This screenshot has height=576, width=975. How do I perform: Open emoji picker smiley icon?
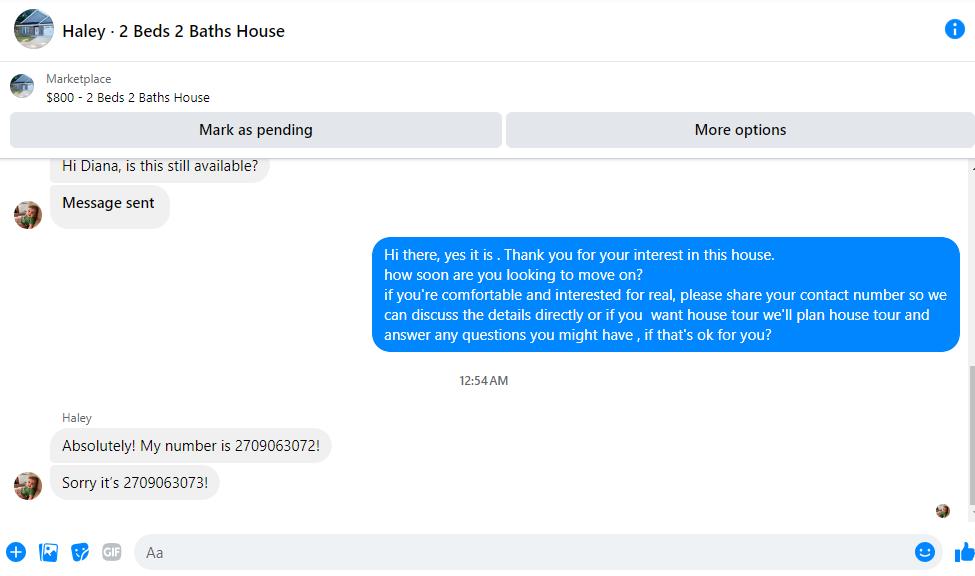pos(925,552)
